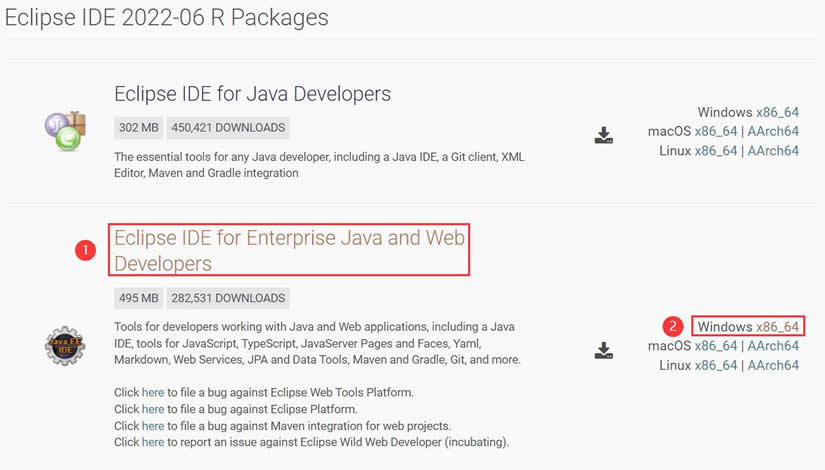This screenshot has width=825, height=470.
Task: Select the '282,531 DOWNLOADS' badge
Action: pyautogui.click(x=228, y=298)
